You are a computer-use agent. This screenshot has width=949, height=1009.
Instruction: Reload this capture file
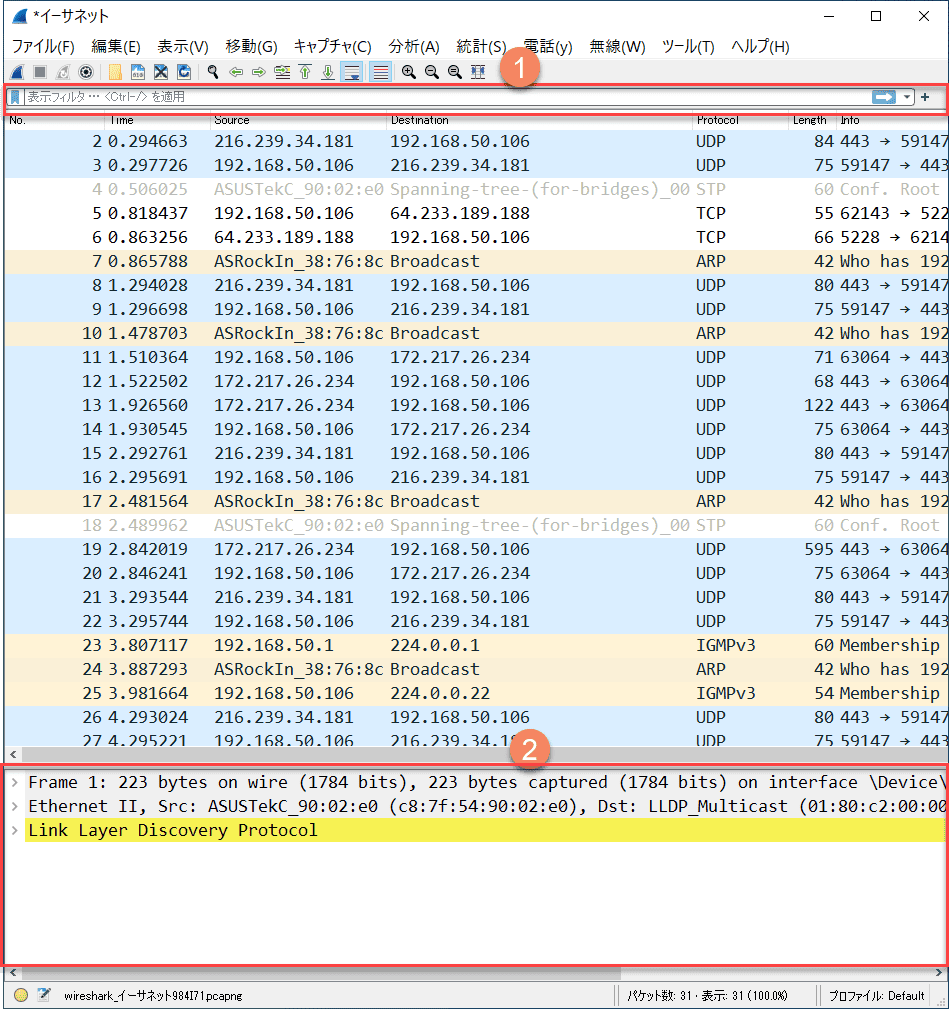click(184, 72)
